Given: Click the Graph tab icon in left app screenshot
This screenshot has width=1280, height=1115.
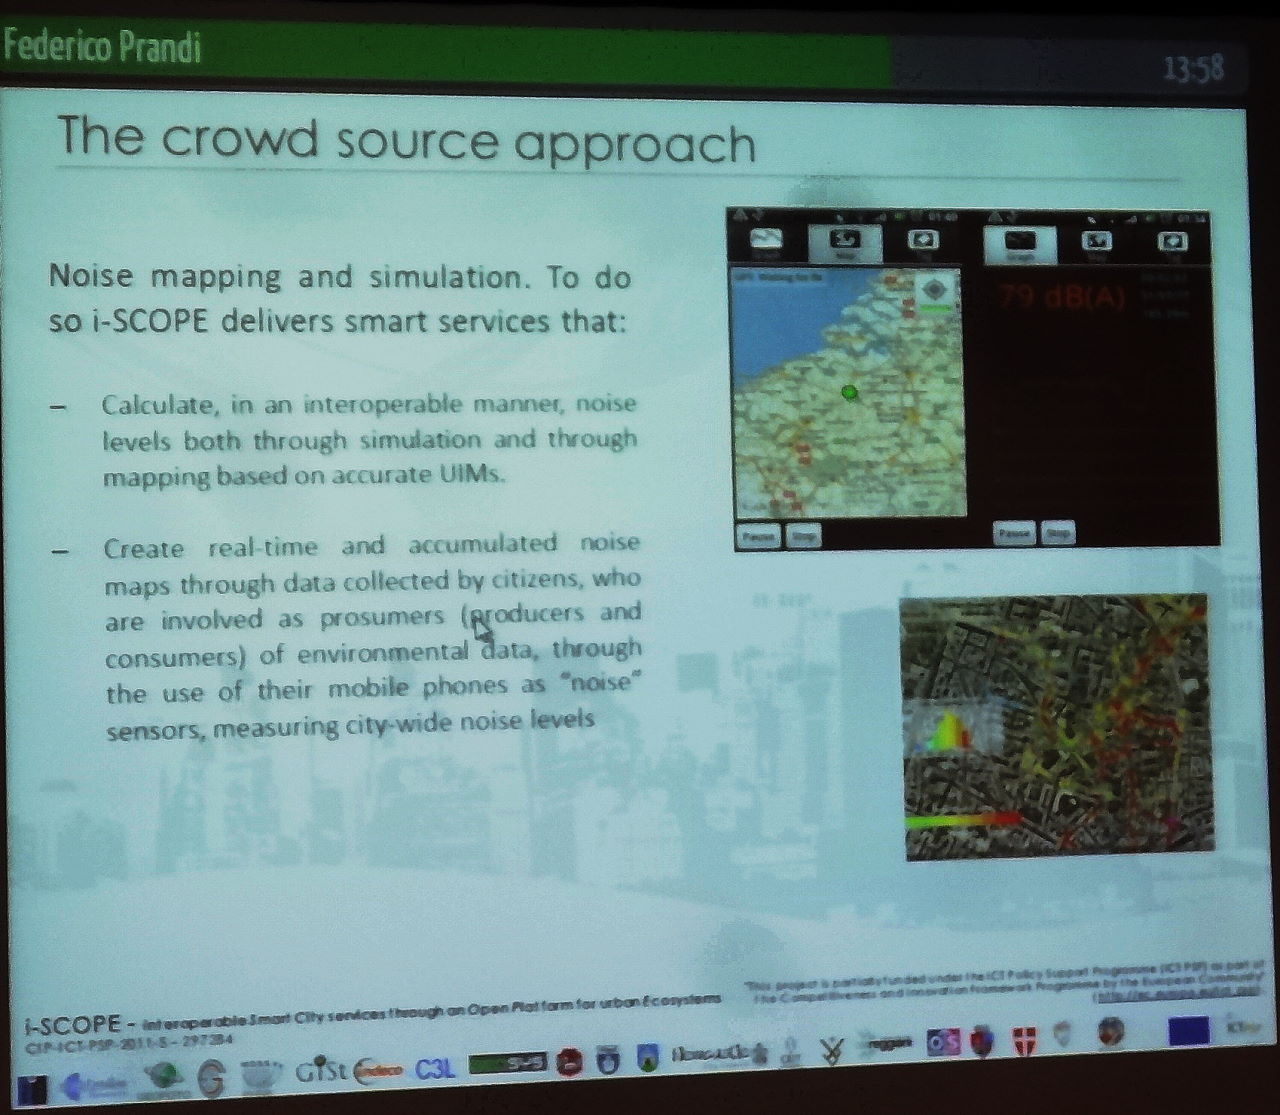Looking at the screenshot, I should coord(765,242).
